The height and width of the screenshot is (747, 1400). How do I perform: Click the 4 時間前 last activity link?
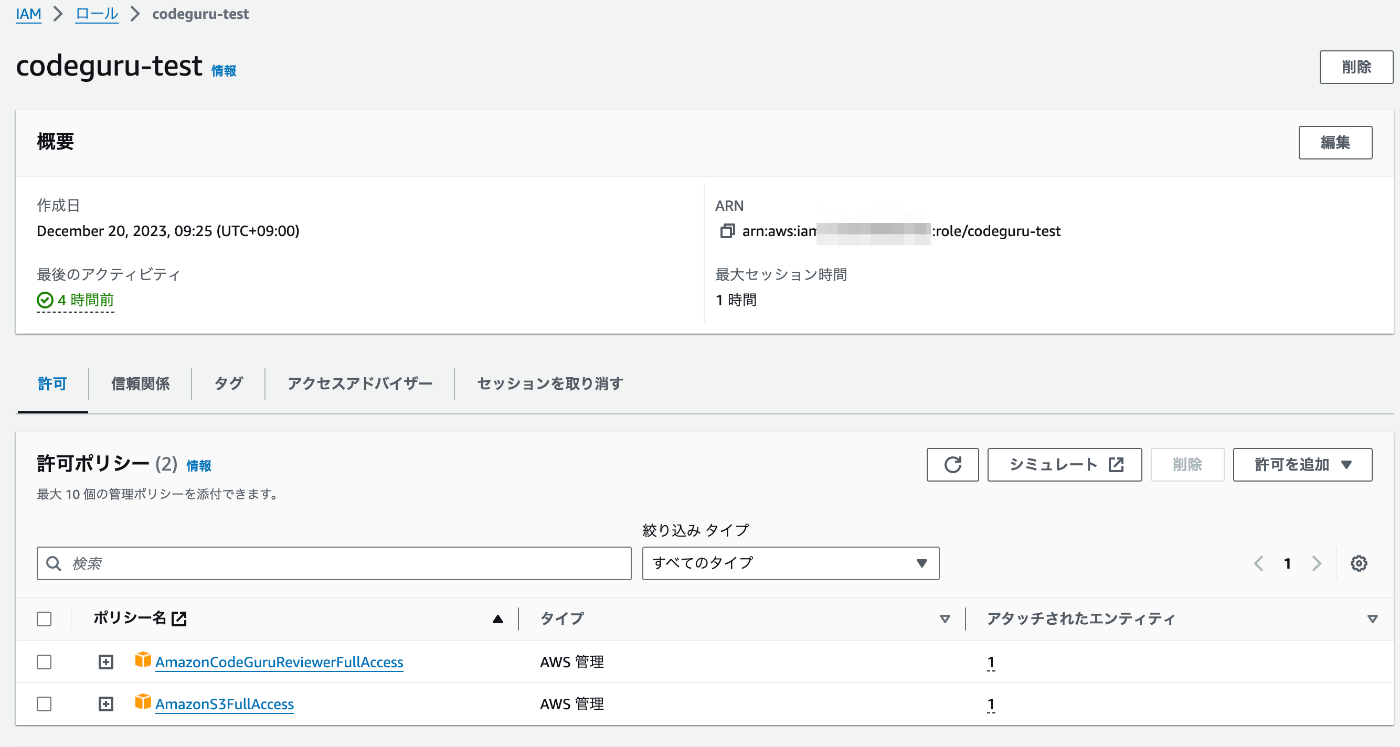point(85,300)
